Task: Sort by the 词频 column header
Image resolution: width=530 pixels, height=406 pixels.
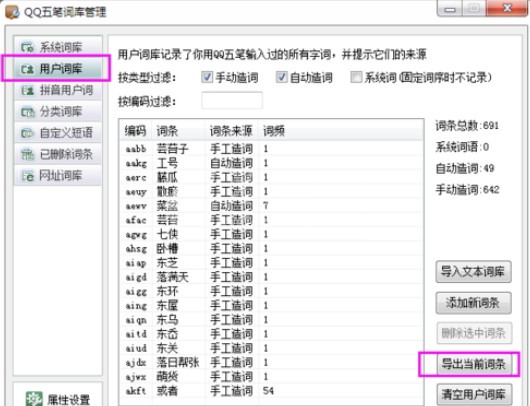Action: pyautogui.click(x=274, y=130)
